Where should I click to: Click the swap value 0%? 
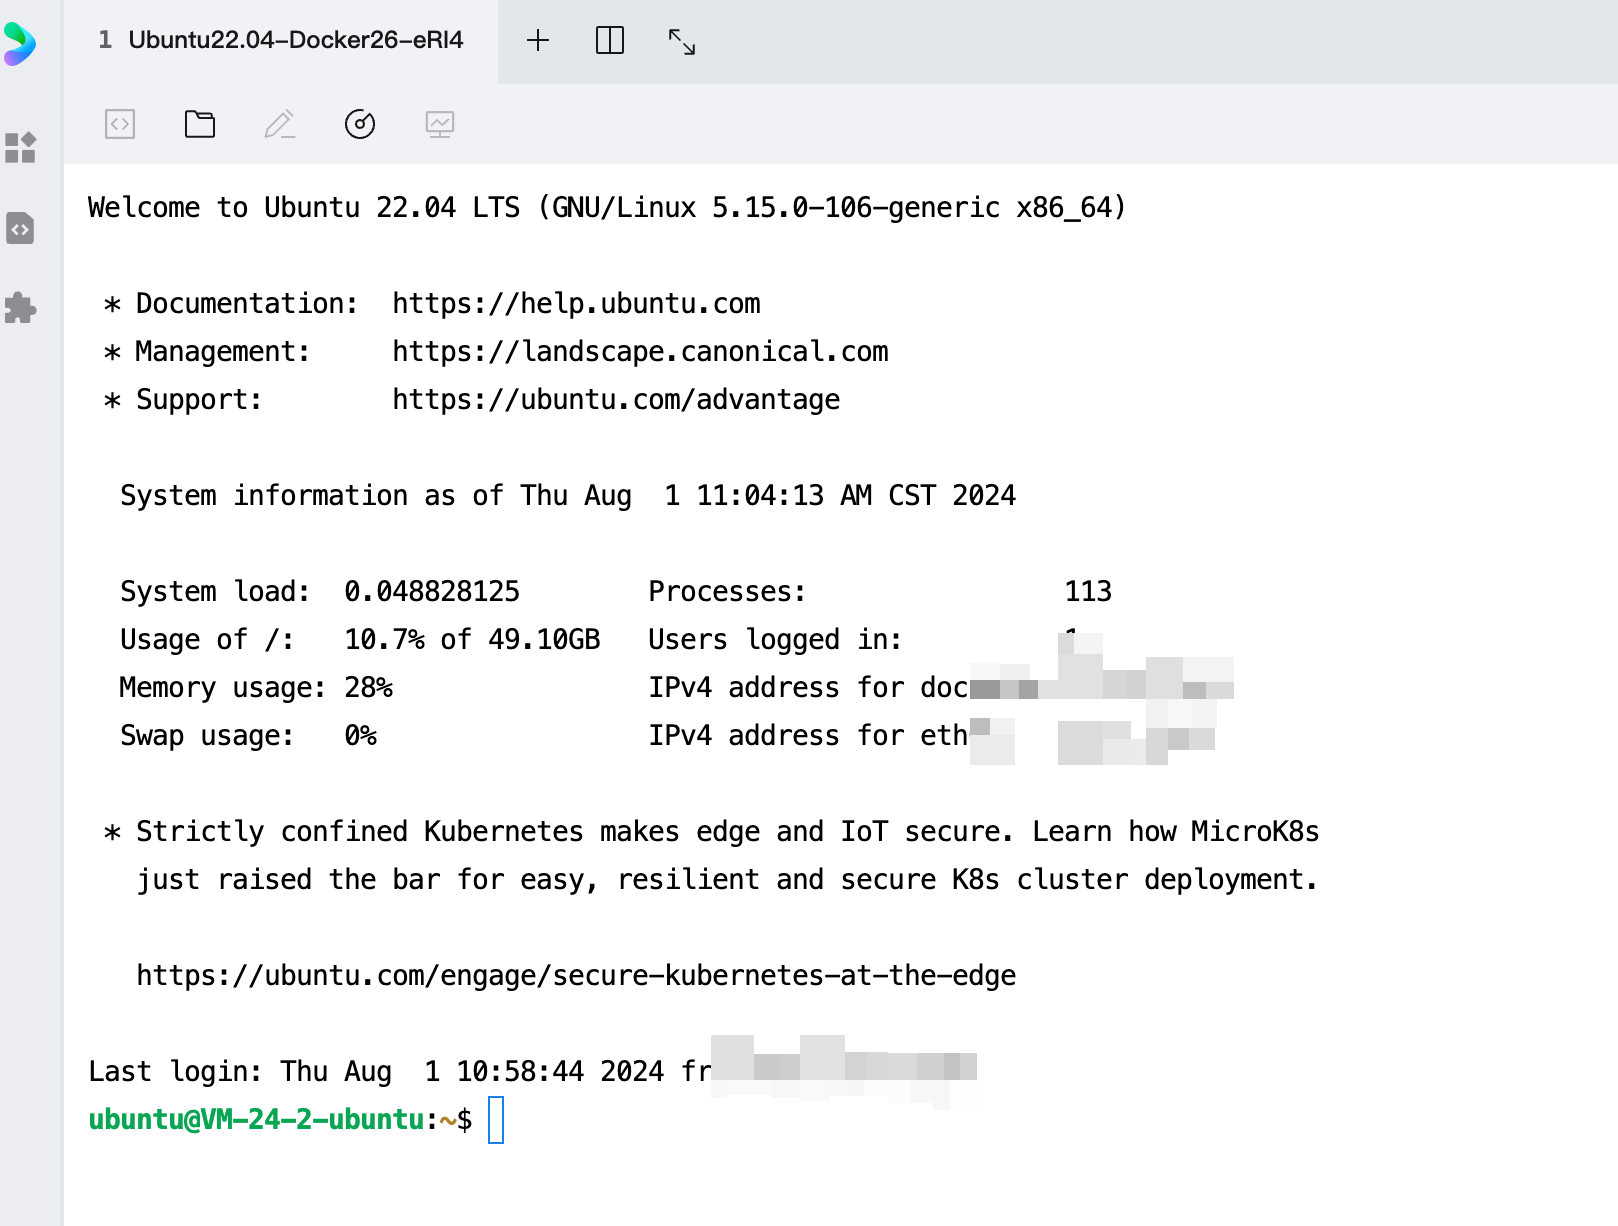coord(361,735)
